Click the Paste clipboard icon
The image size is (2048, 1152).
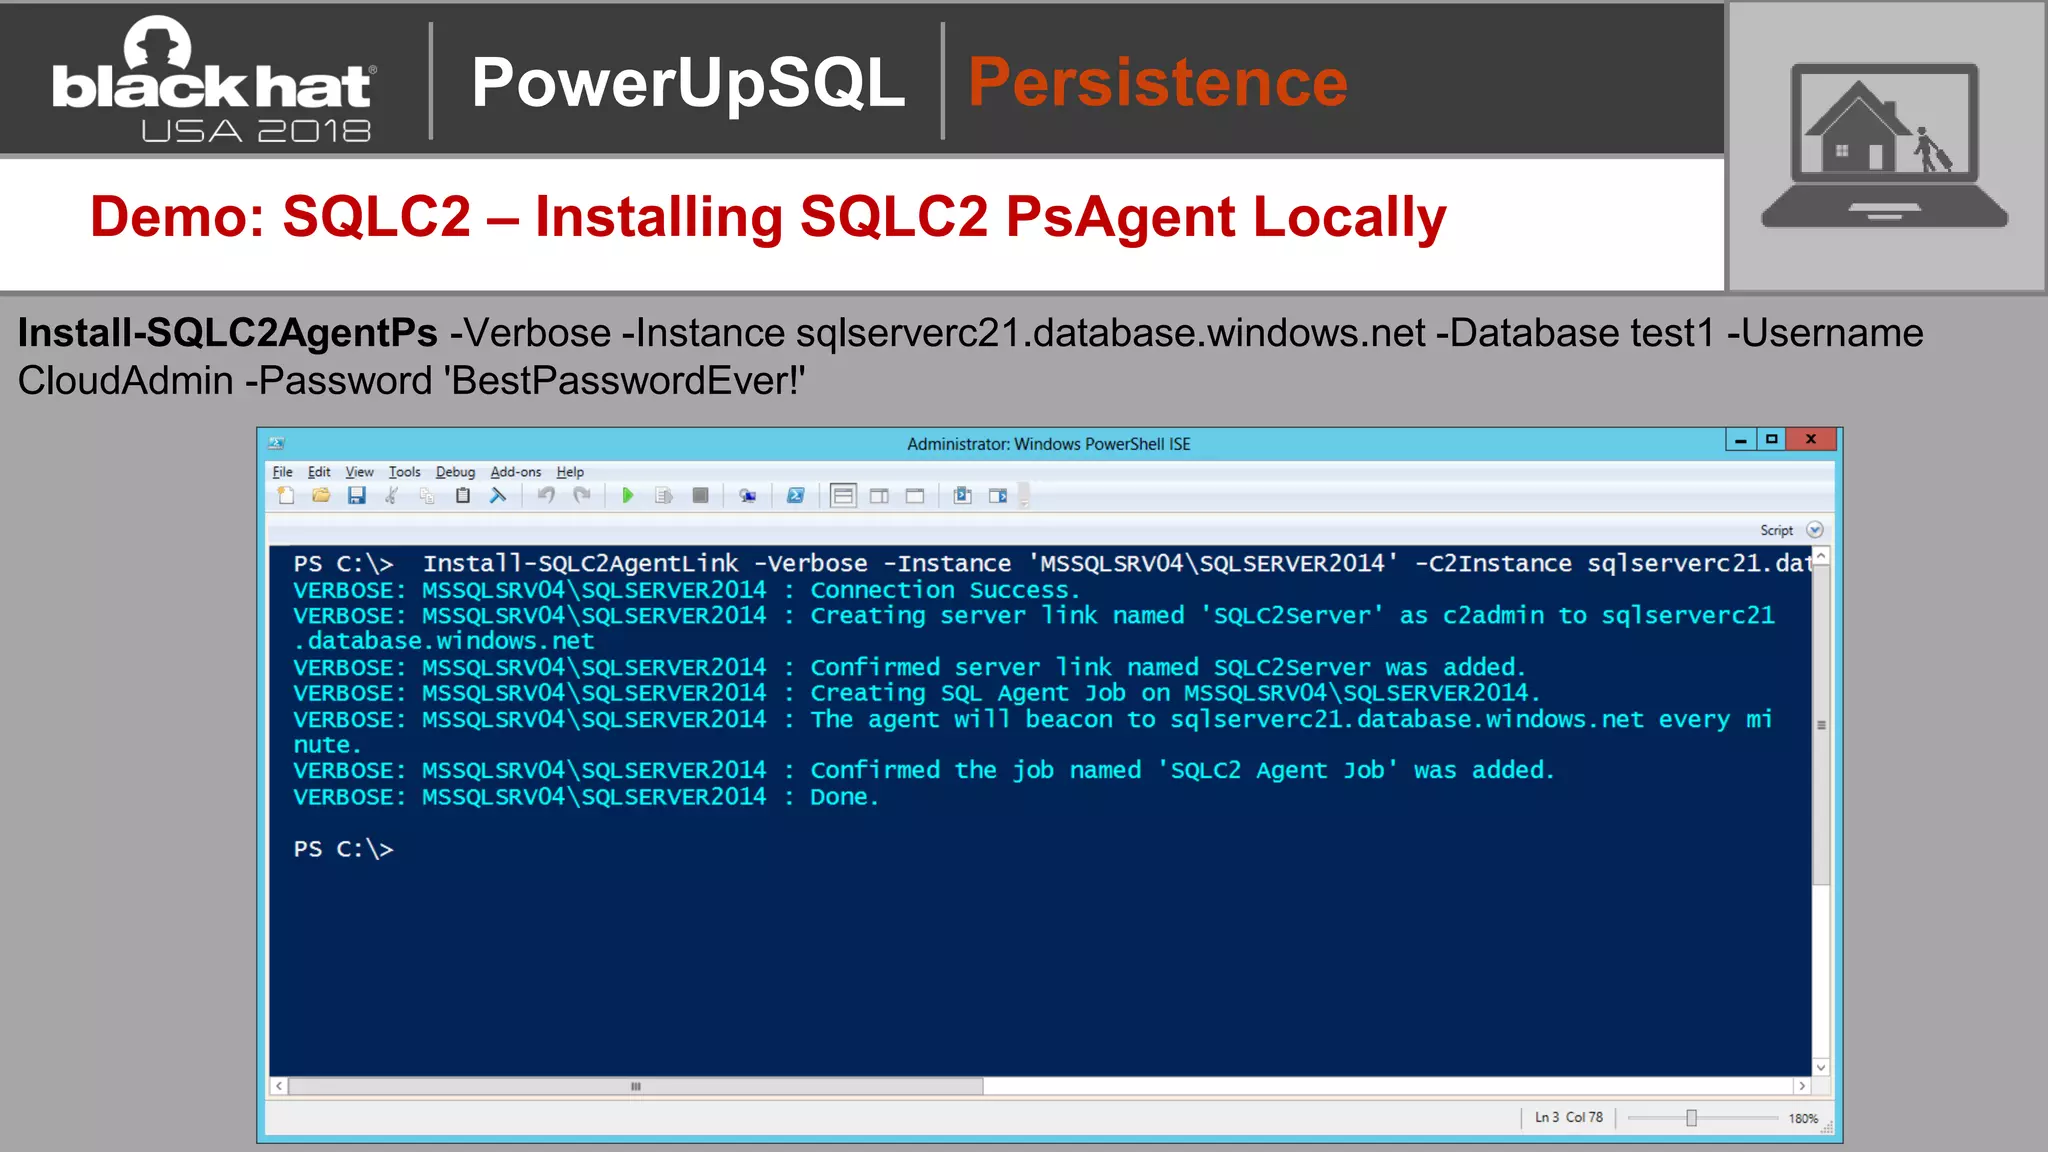(462, 495)
